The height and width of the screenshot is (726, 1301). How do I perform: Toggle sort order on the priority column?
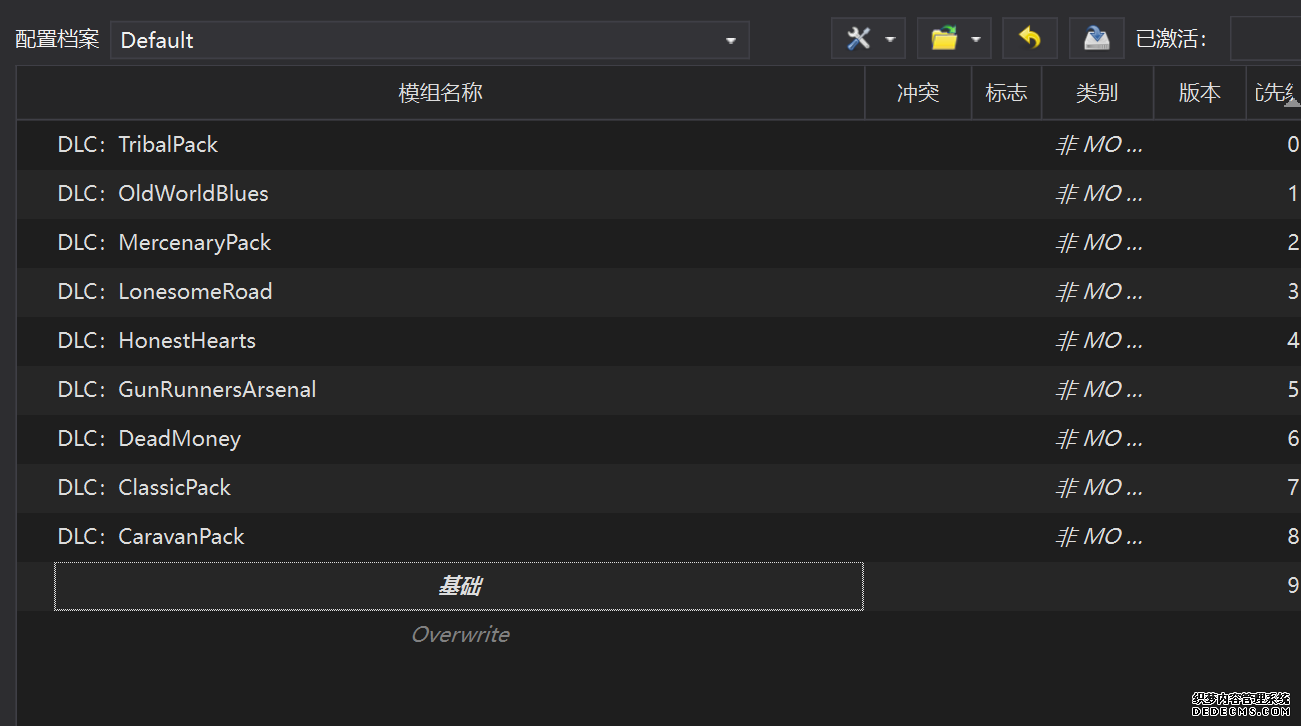coord(1275,93)
